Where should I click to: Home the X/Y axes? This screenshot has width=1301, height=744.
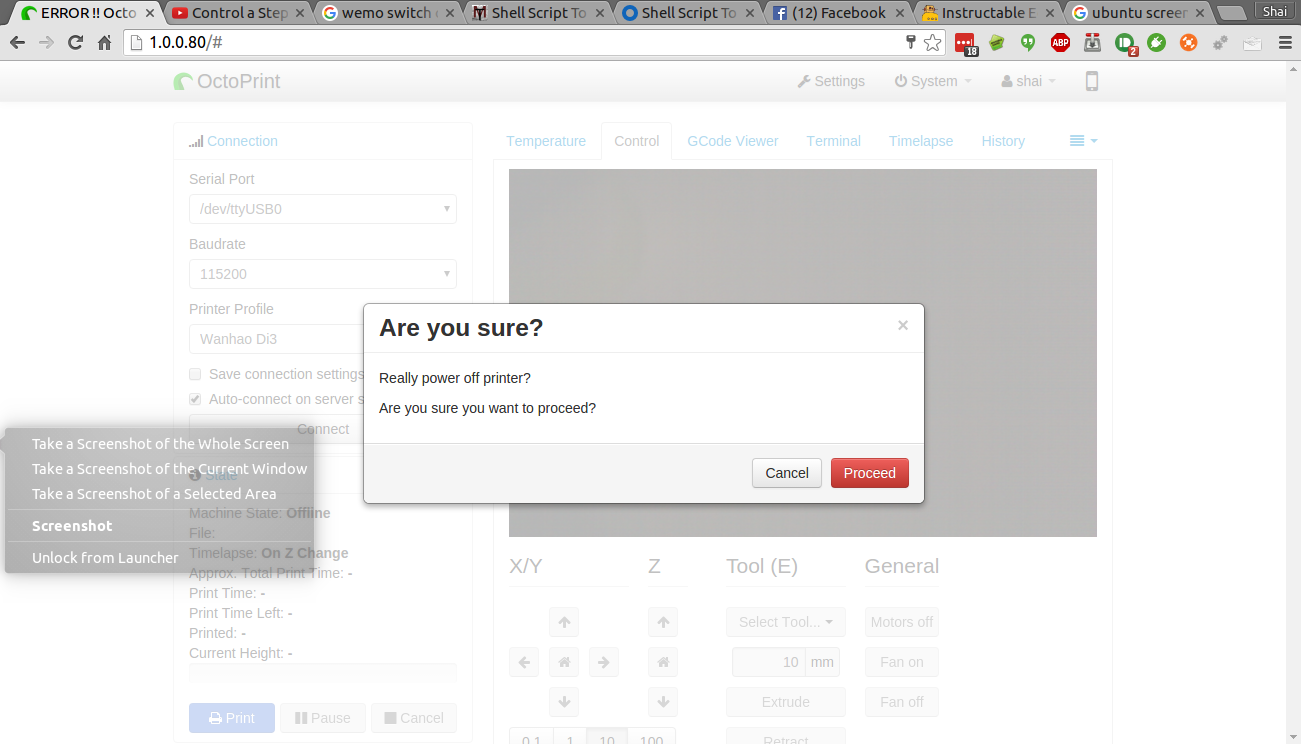point(564,662)
